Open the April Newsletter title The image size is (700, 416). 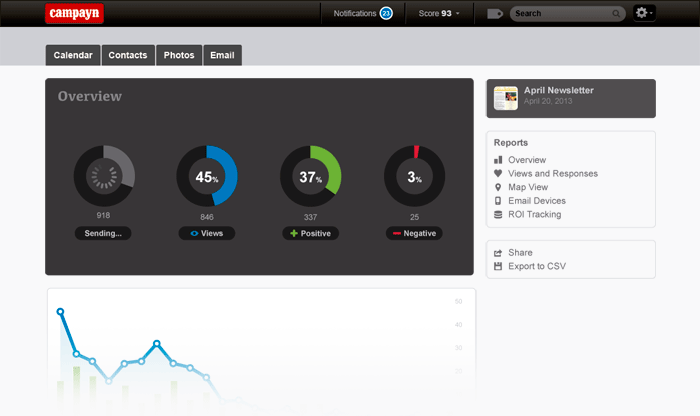[558, 90]
